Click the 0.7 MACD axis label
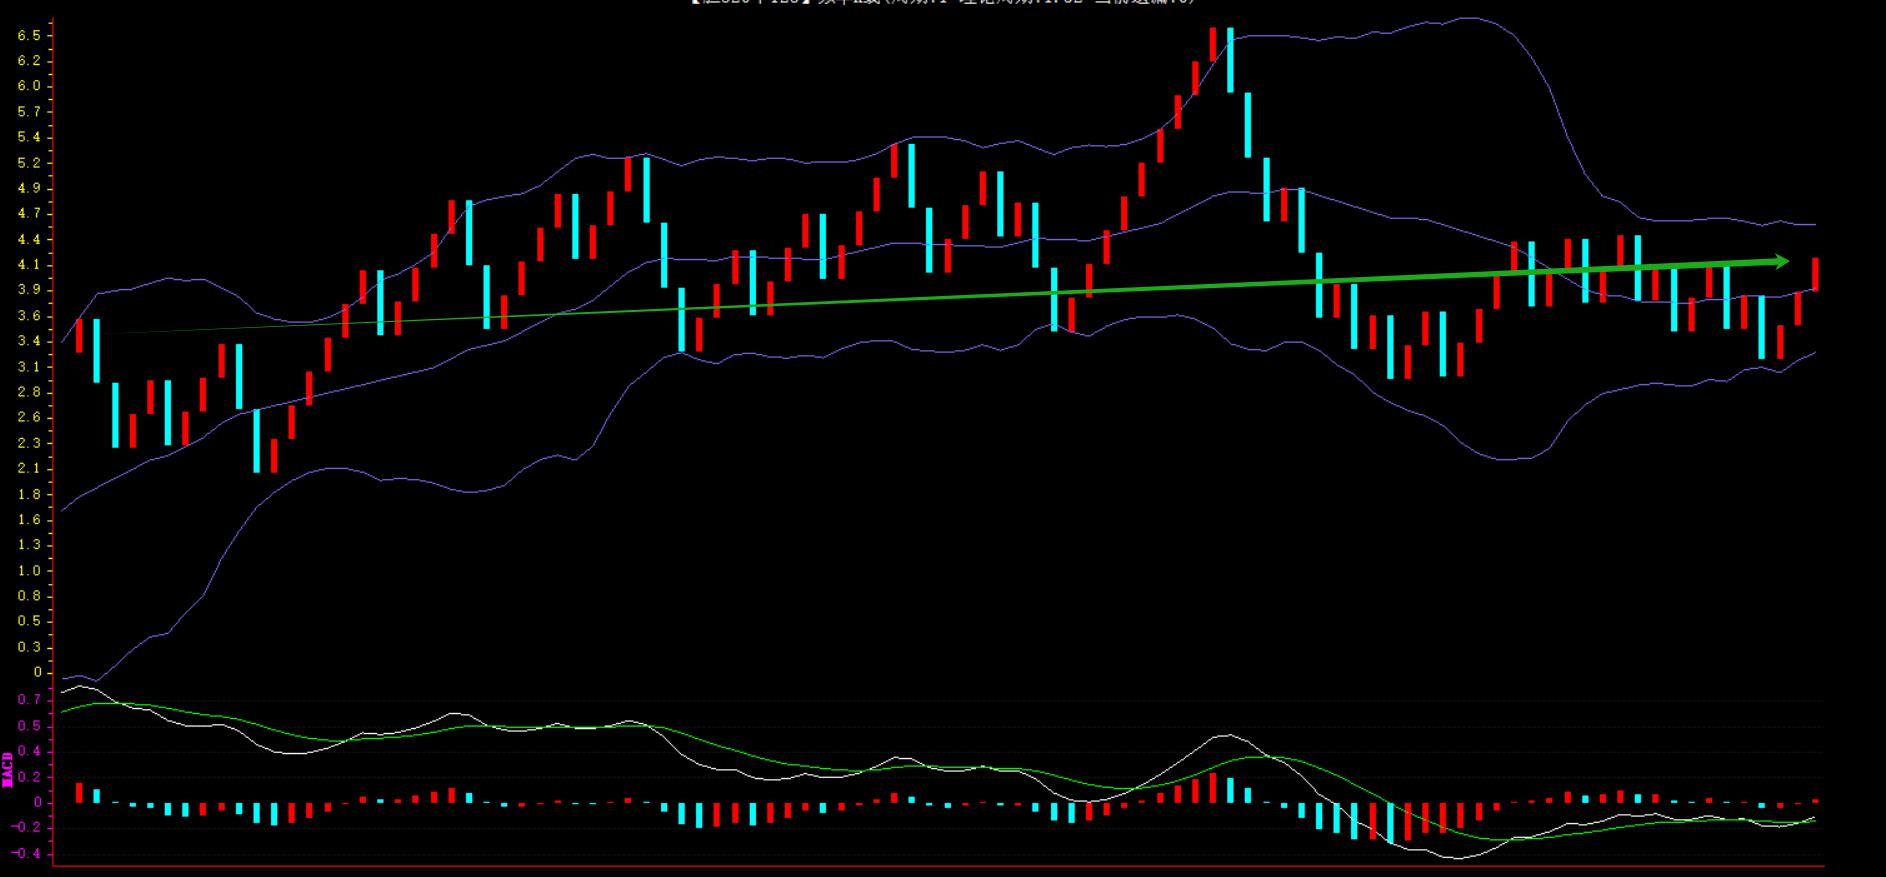 pos(29,700)
